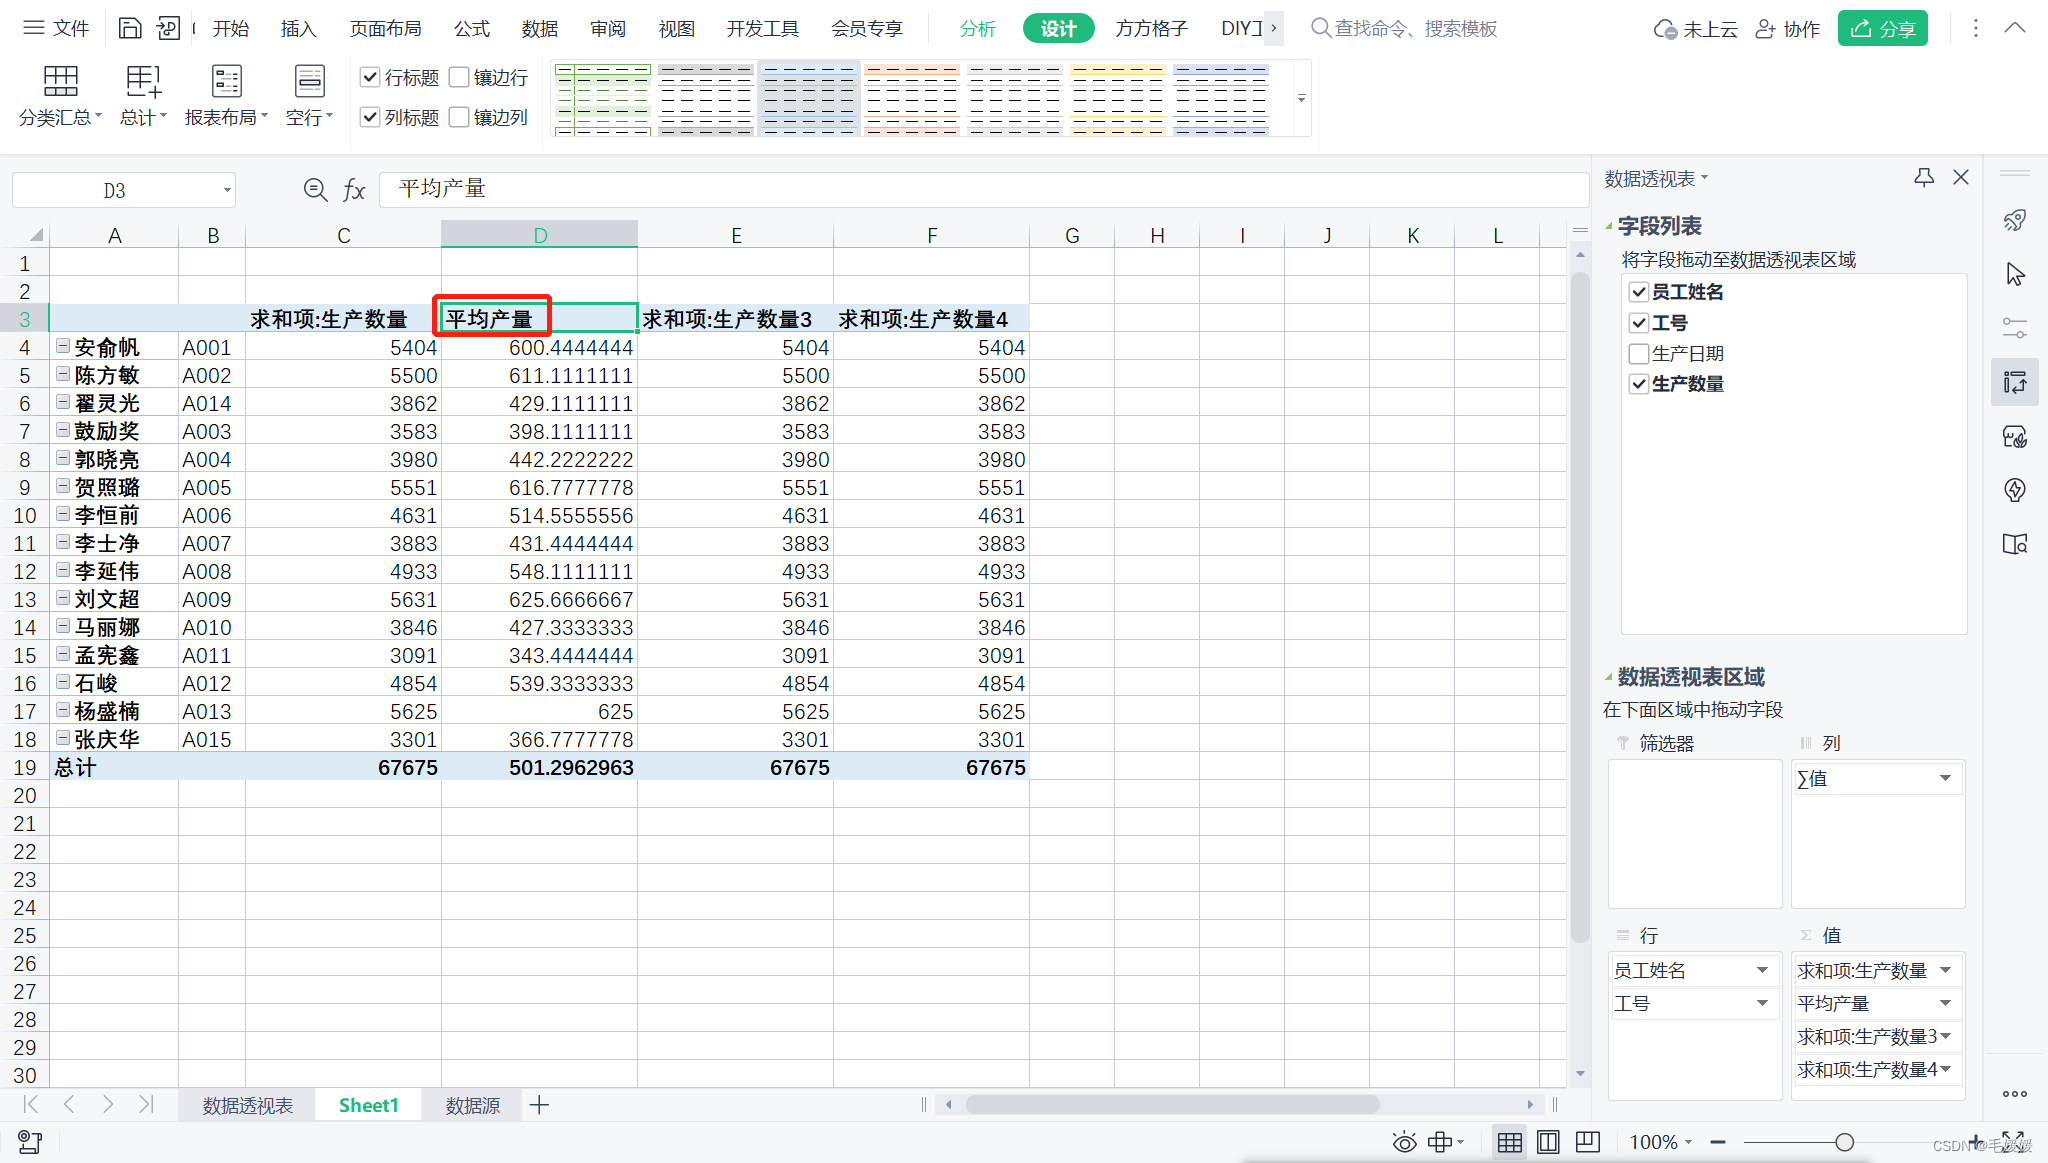The image size is (2048, 1163).
Task: Uncheck the 生产数量 field checkbox
Action: click(1639, 384)
